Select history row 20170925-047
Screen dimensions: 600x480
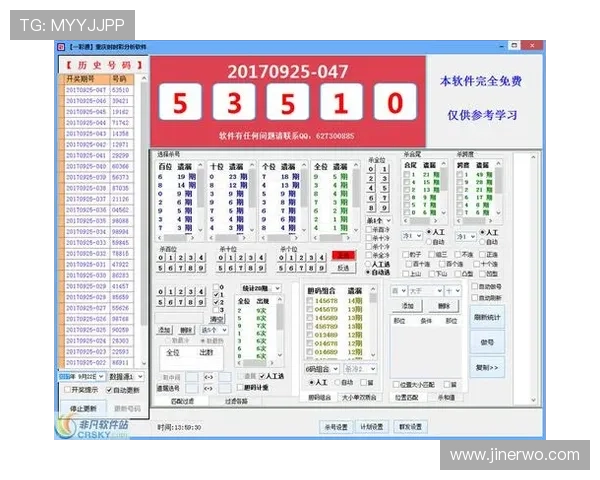tap(86, 90)
